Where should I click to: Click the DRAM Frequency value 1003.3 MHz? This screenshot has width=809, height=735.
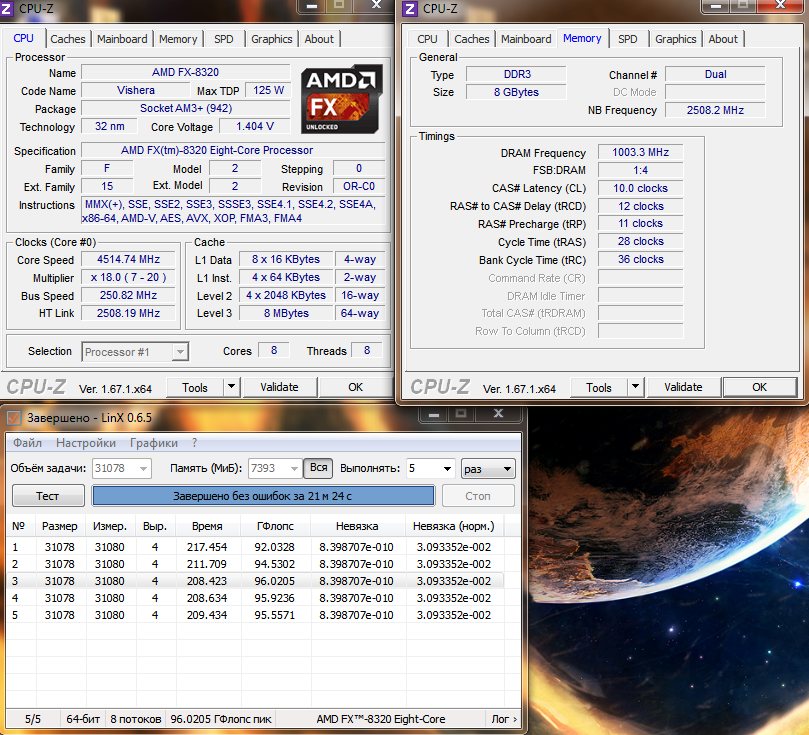640,153
